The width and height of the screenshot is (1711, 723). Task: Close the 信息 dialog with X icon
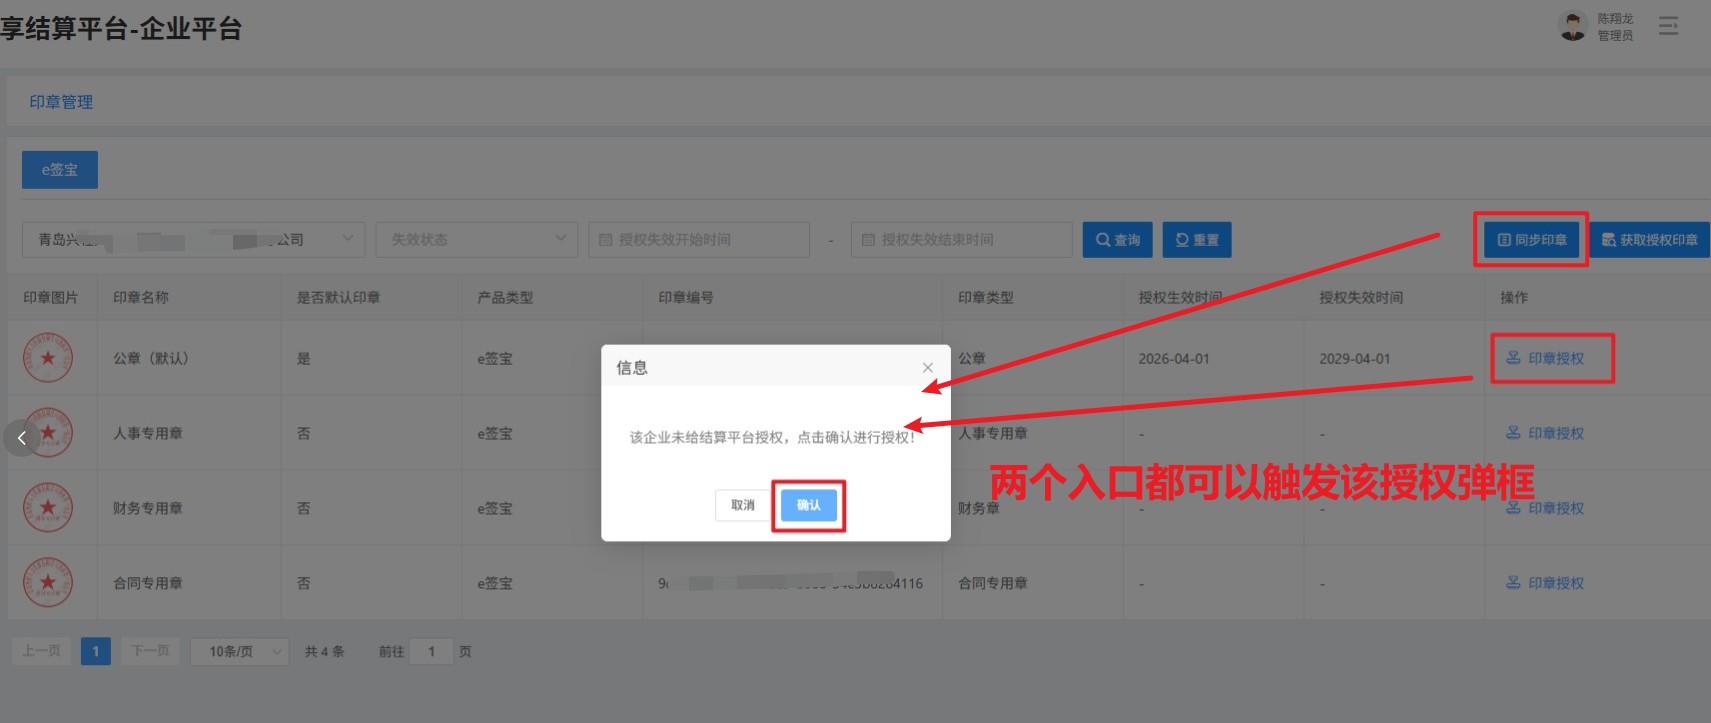coord(927,367)
